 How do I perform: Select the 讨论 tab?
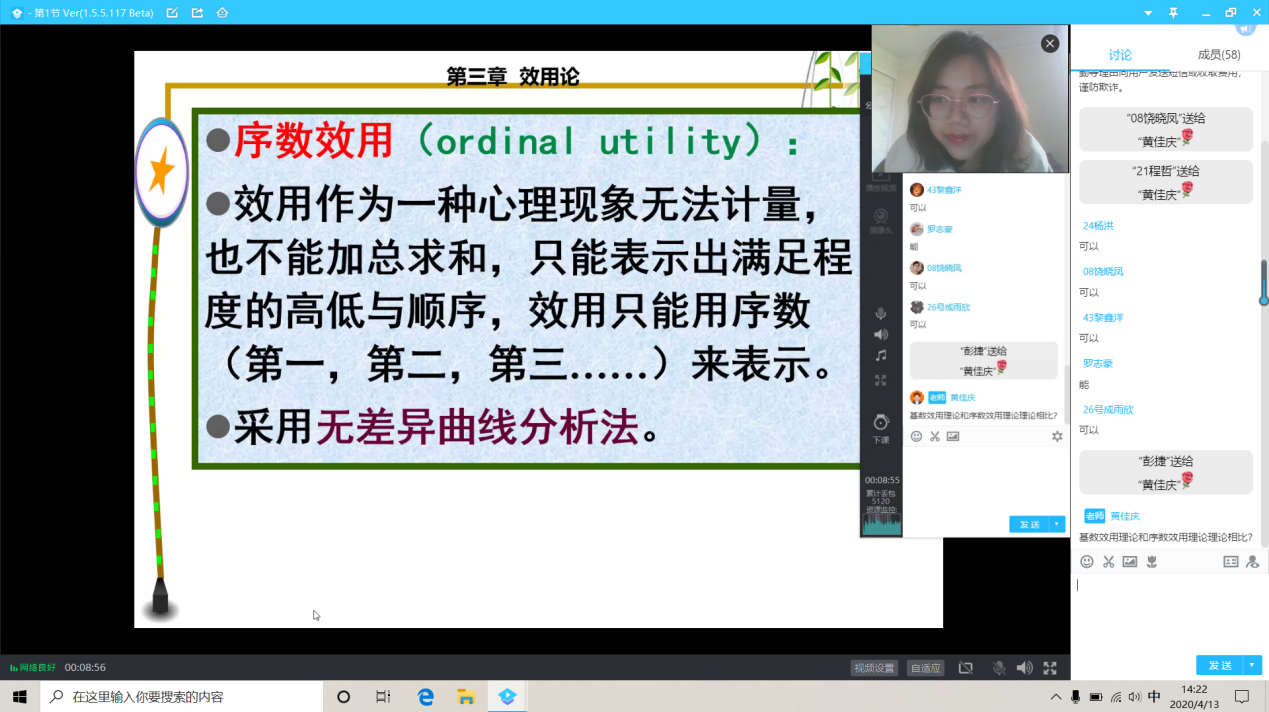[1120, 55]
